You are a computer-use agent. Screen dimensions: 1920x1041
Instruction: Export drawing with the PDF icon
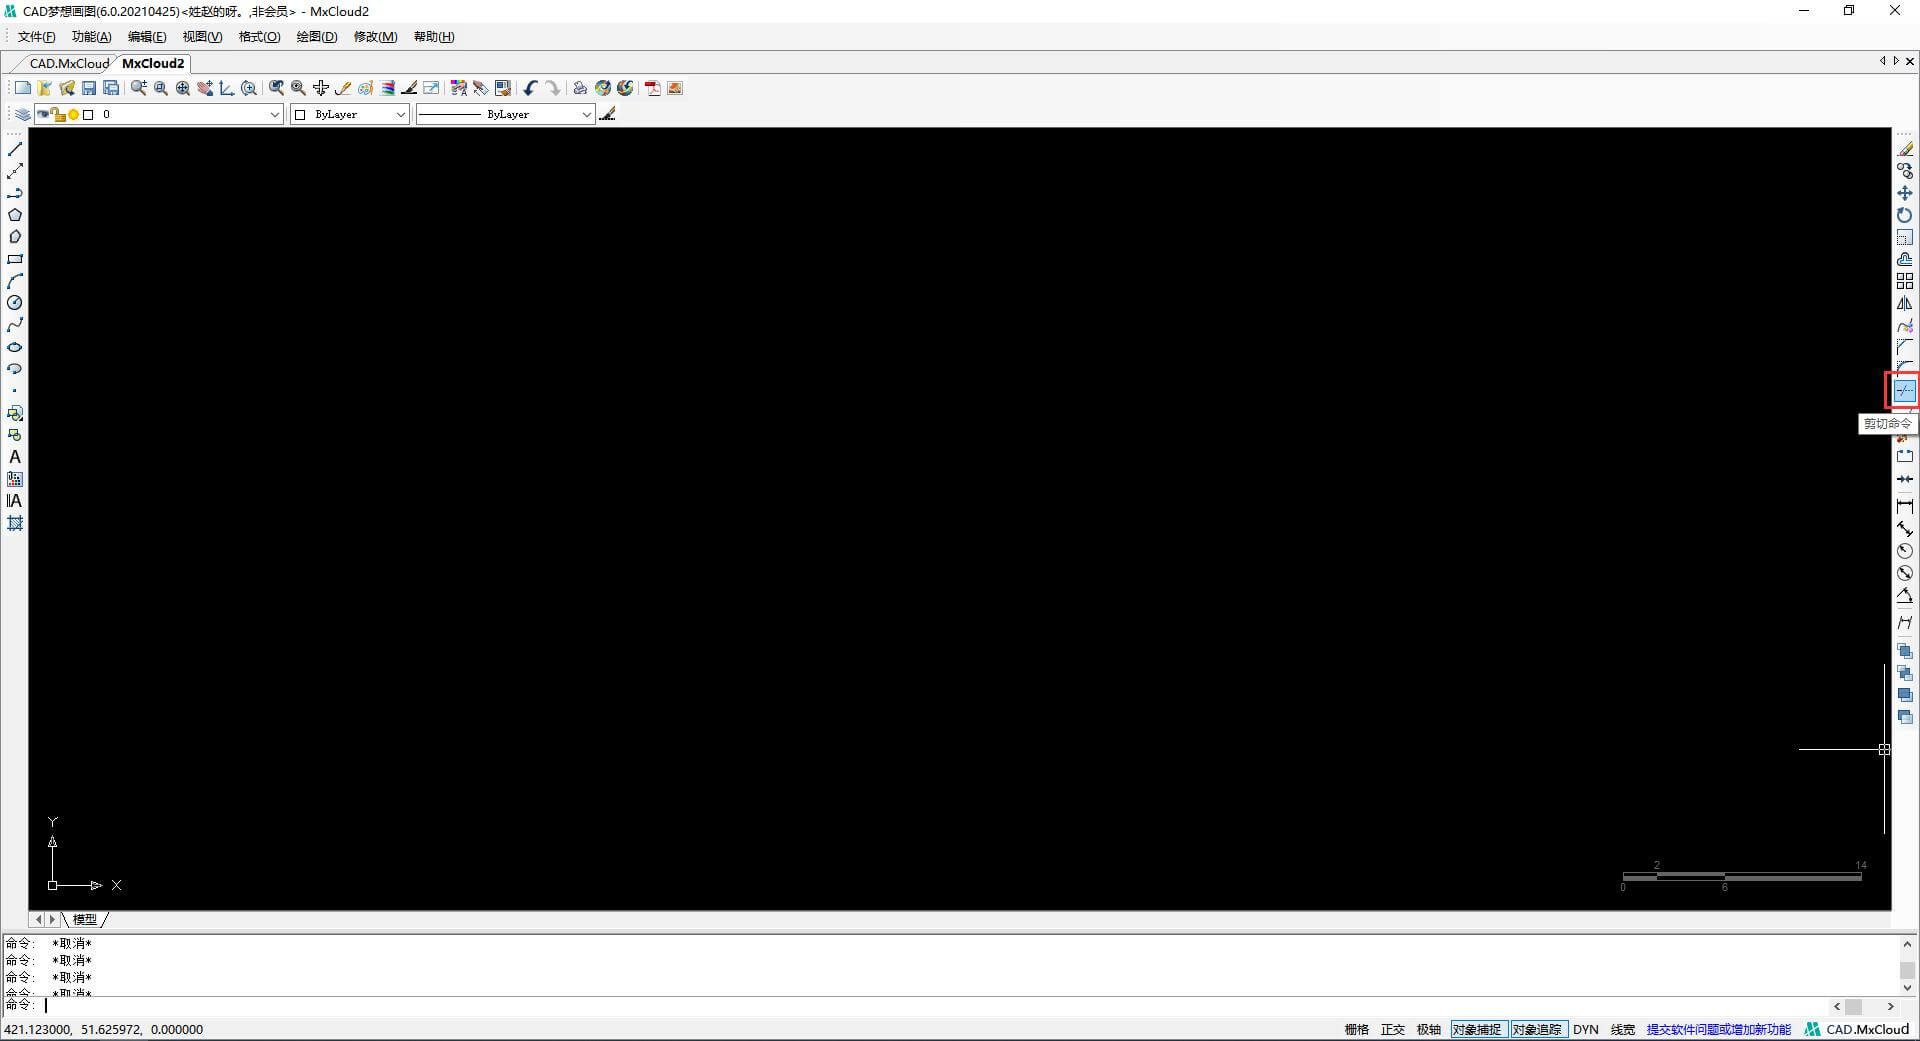tap(652, 88)
